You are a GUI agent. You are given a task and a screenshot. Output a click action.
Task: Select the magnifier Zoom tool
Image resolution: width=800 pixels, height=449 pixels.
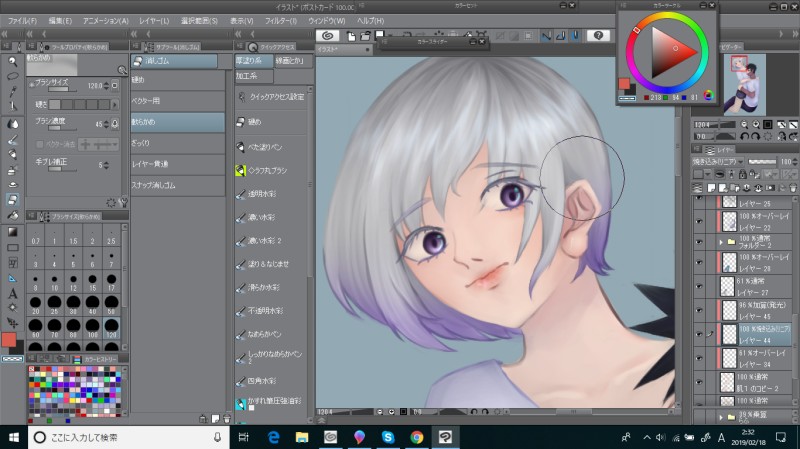[13, 60]
